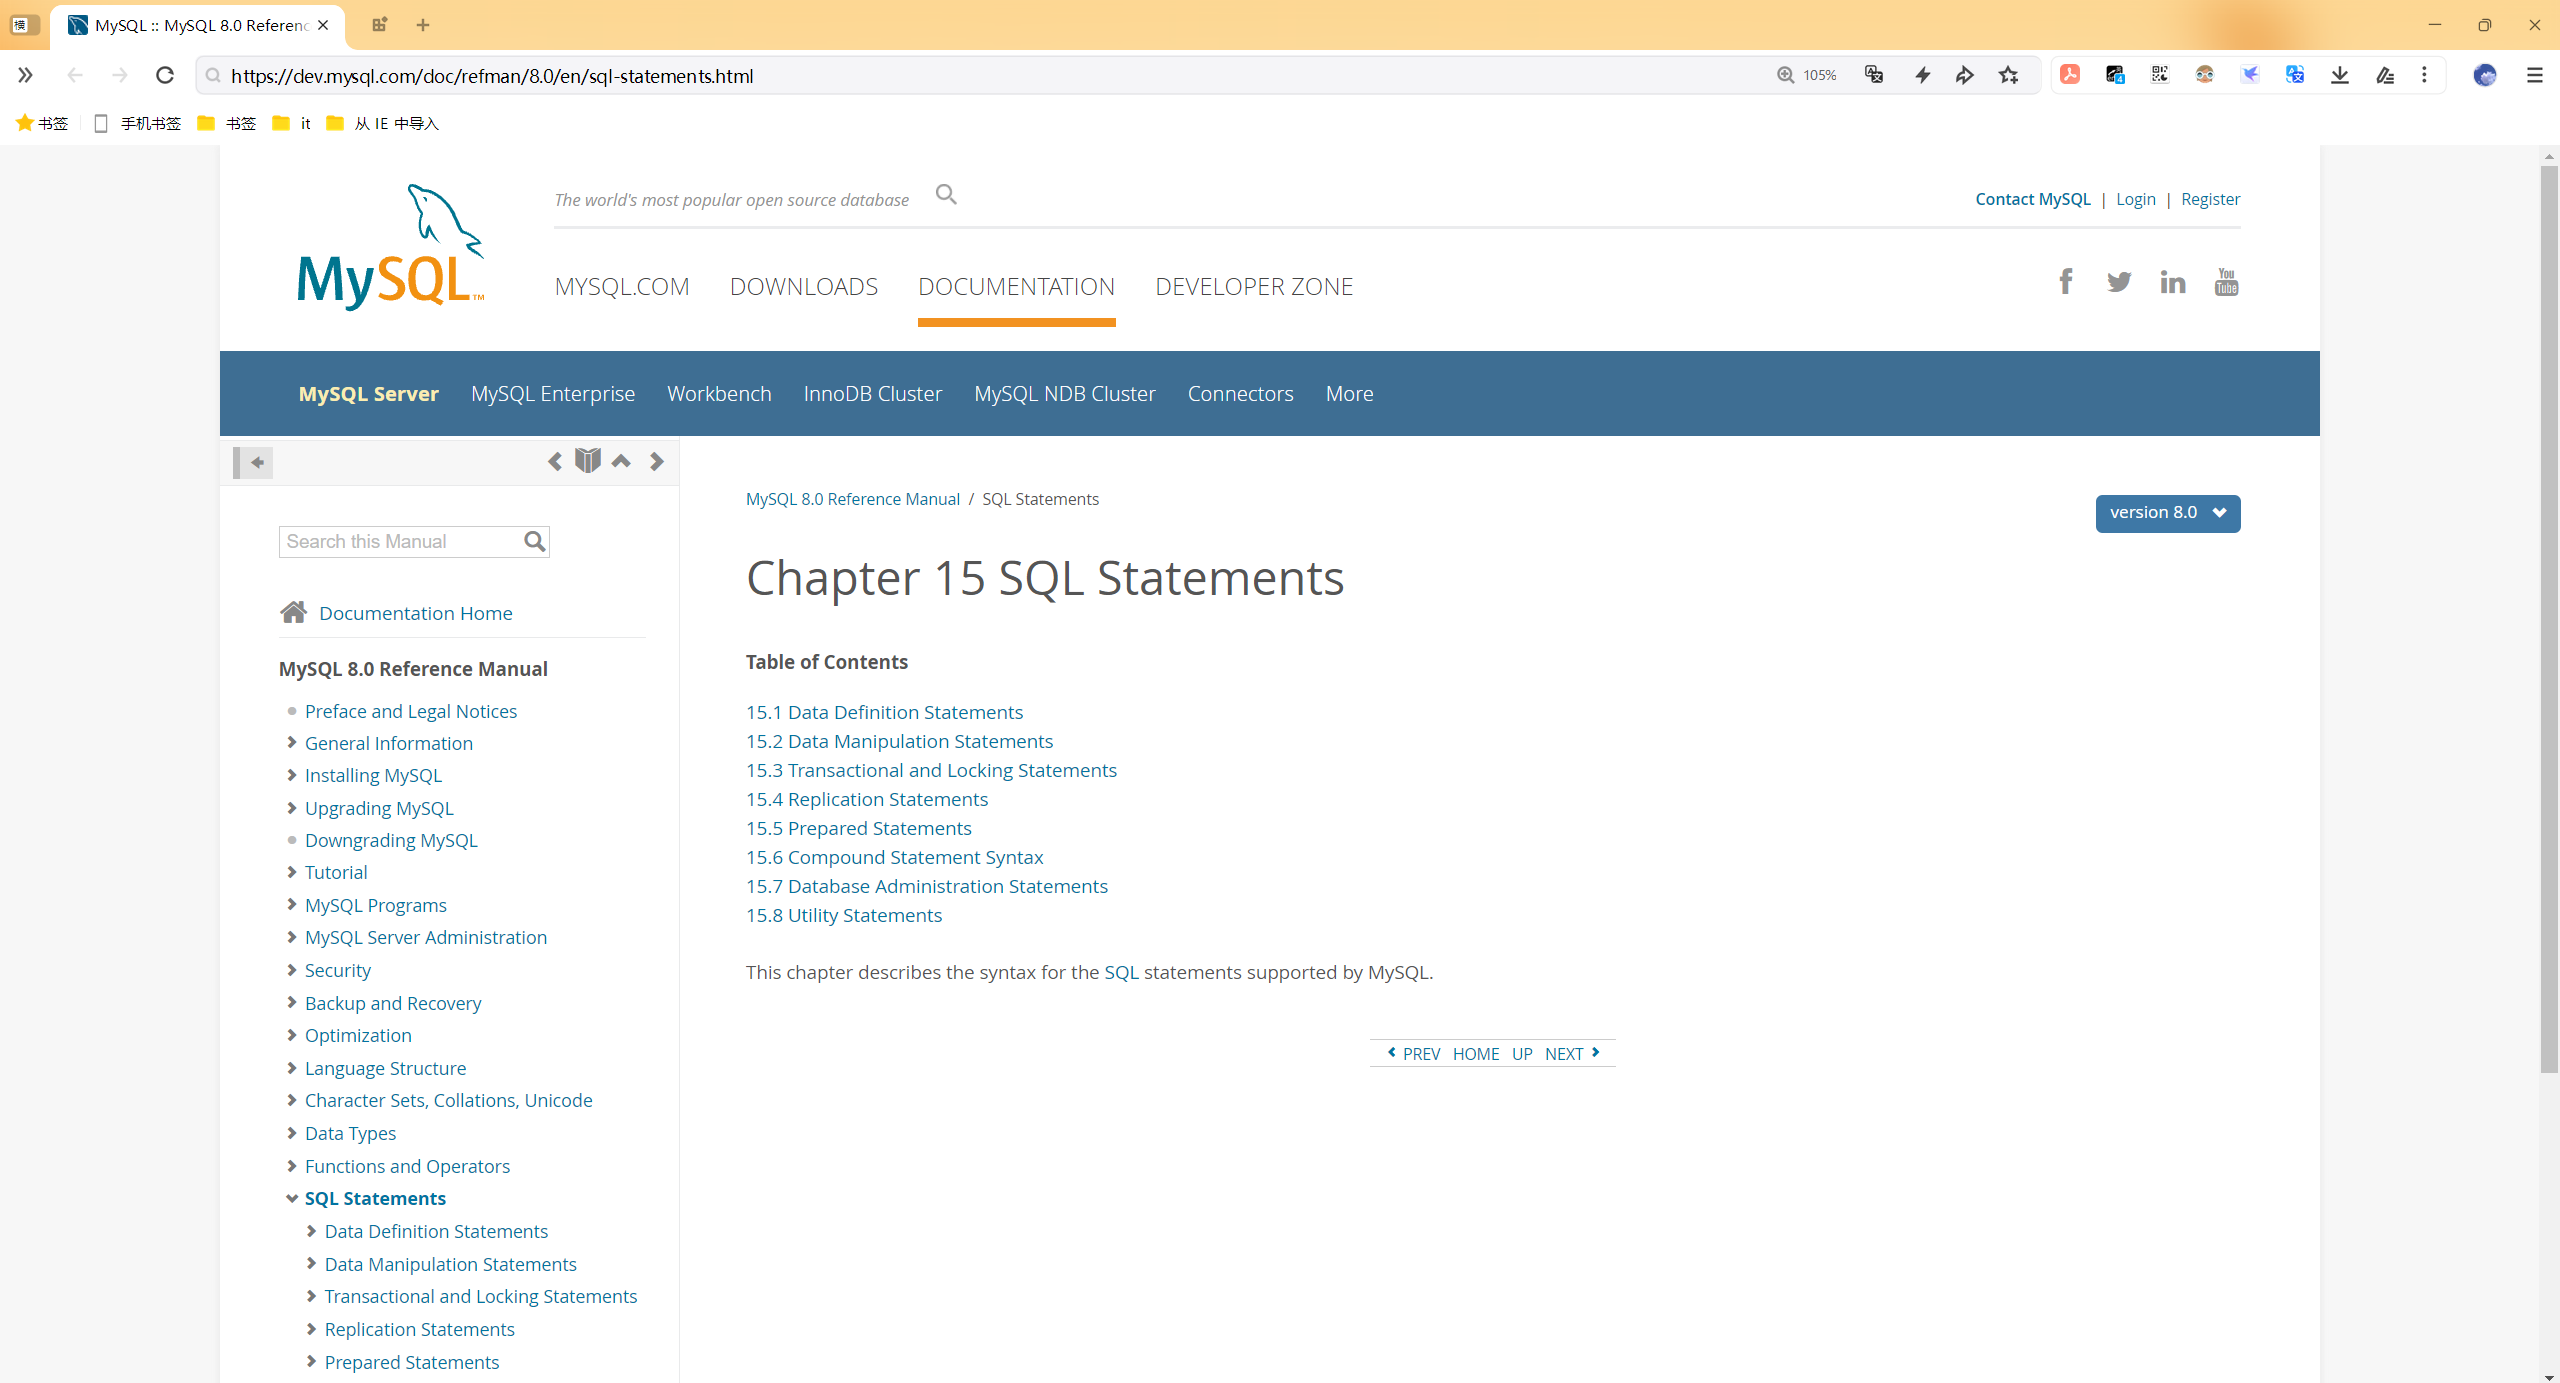Image resolution: width=2560 pixels, height=1383 pixels.
Task: Open manual start book icon
Action: [588, 460]
